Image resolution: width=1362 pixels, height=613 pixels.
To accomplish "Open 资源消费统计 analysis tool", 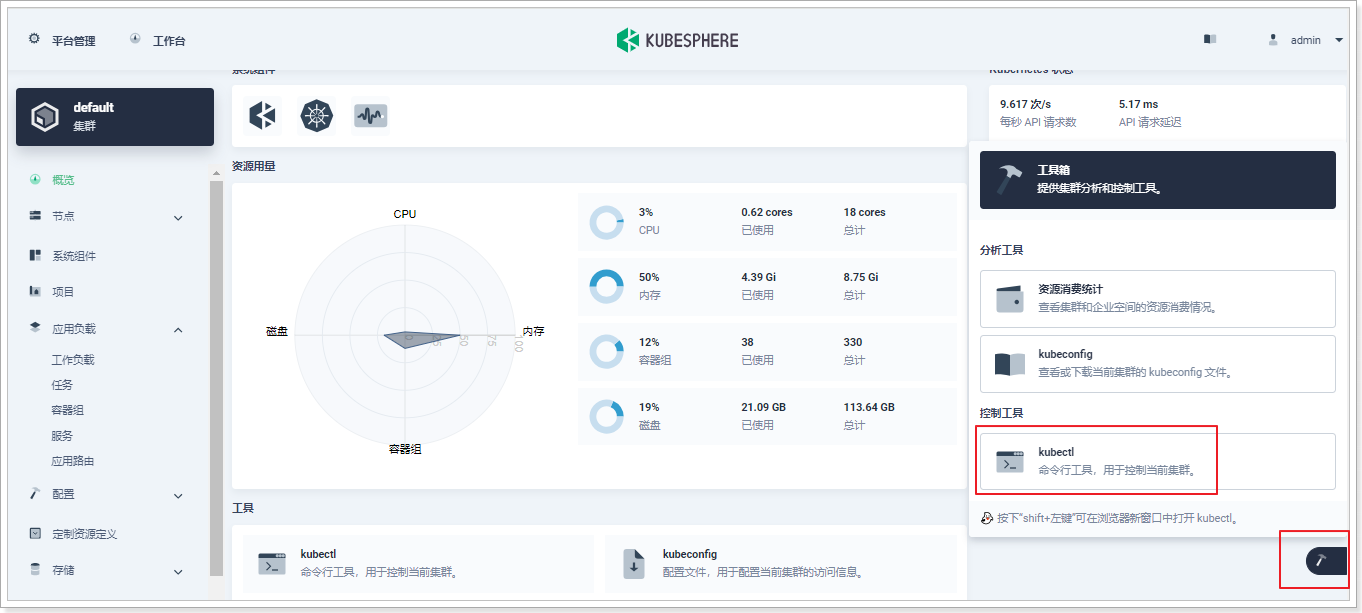I will click(x=1158, y=298).
